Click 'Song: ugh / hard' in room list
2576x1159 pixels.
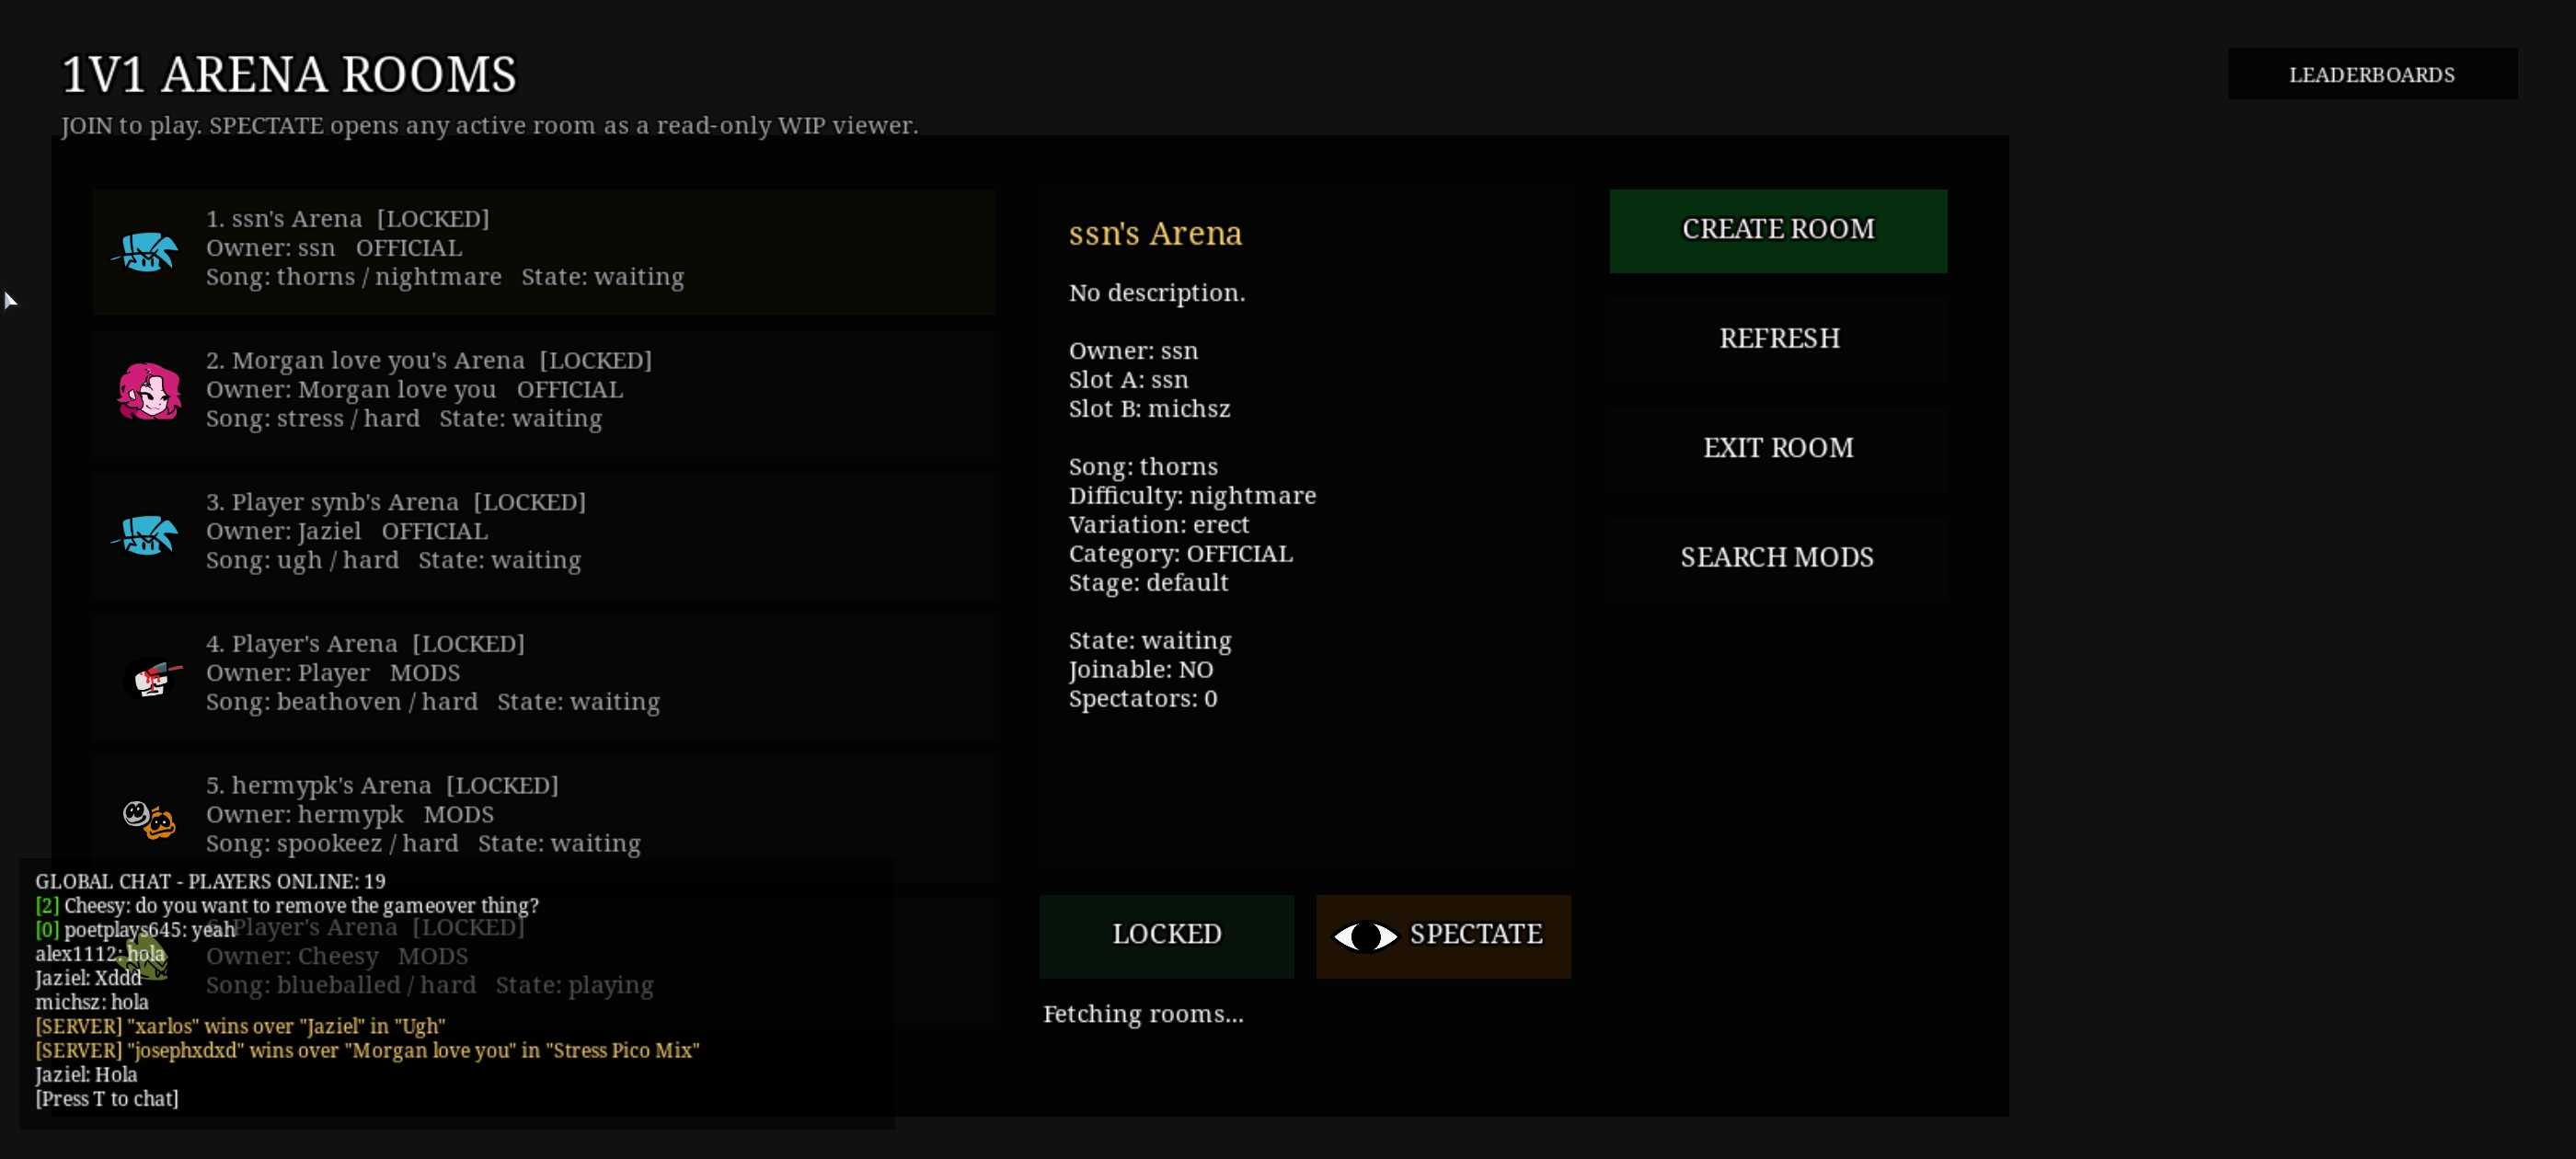click(x=302, y=561)
